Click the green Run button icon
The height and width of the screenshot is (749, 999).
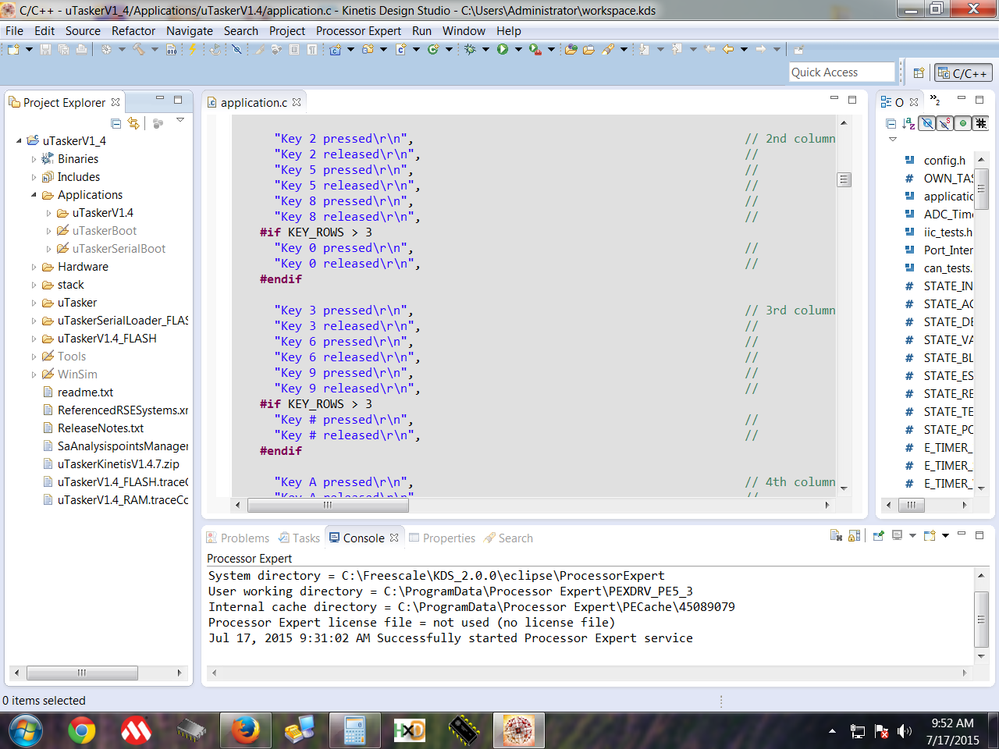coord(503,49)
